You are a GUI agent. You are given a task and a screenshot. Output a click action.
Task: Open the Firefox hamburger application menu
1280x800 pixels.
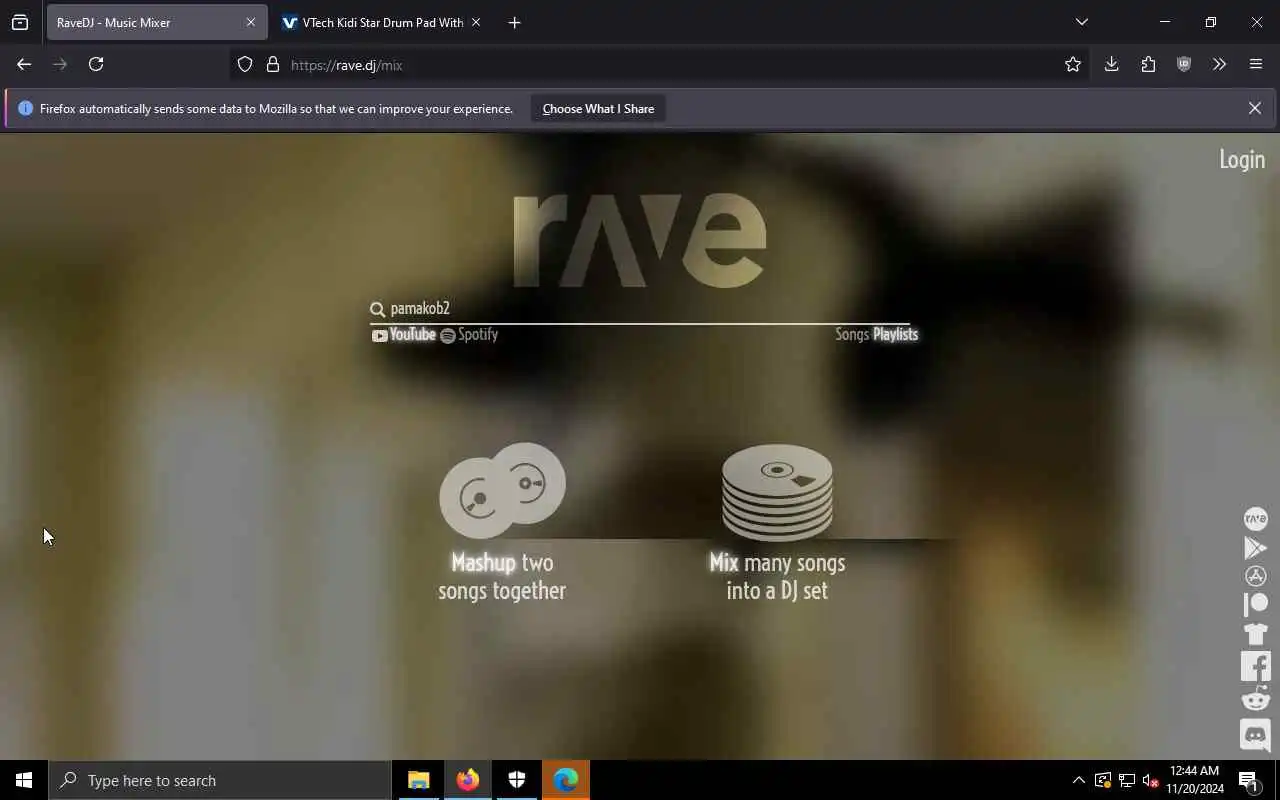tap(1256, 64)
